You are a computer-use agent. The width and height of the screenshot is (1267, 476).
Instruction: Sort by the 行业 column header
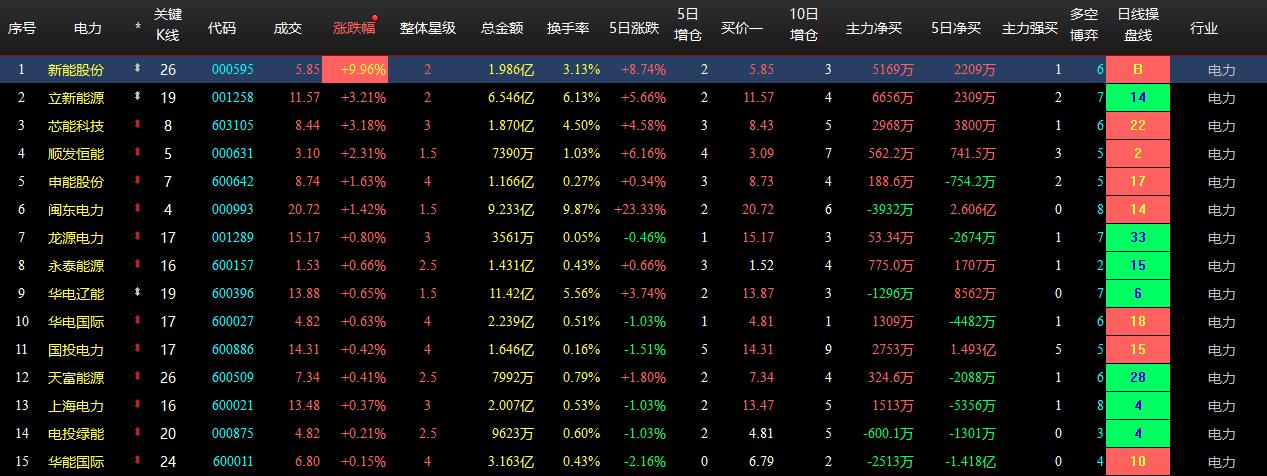[1204, 28]
